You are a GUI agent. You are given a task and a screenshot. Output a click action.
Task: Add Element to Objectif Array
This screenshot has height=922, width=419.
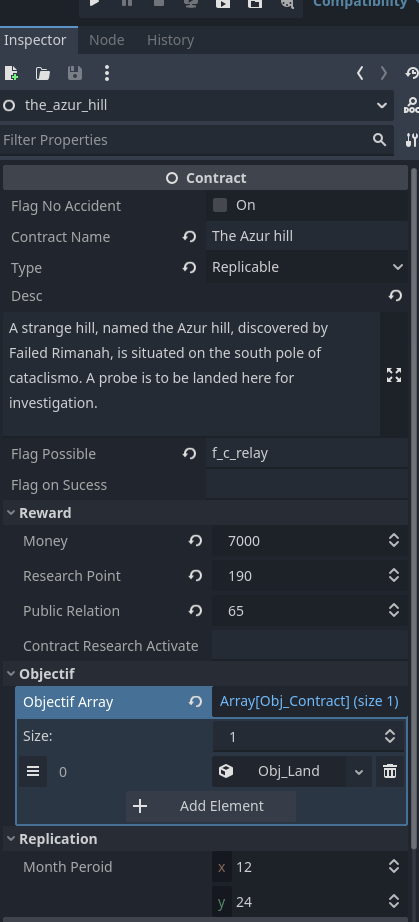click(211, 806)
